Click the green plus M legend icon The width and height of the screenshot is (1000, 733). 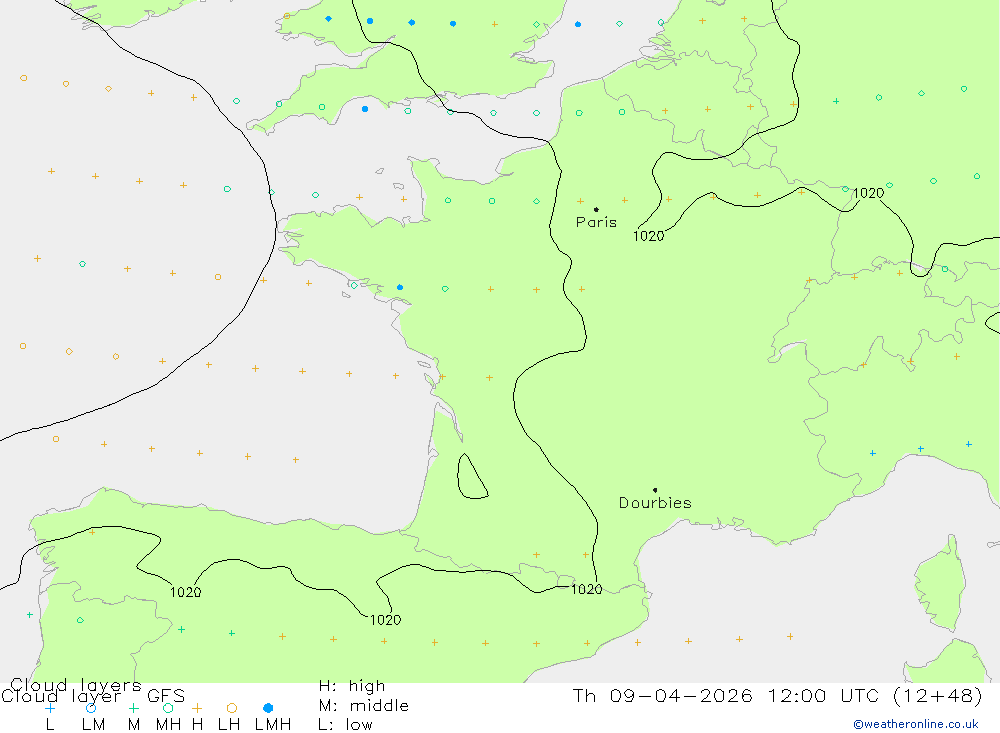(133, 708)
